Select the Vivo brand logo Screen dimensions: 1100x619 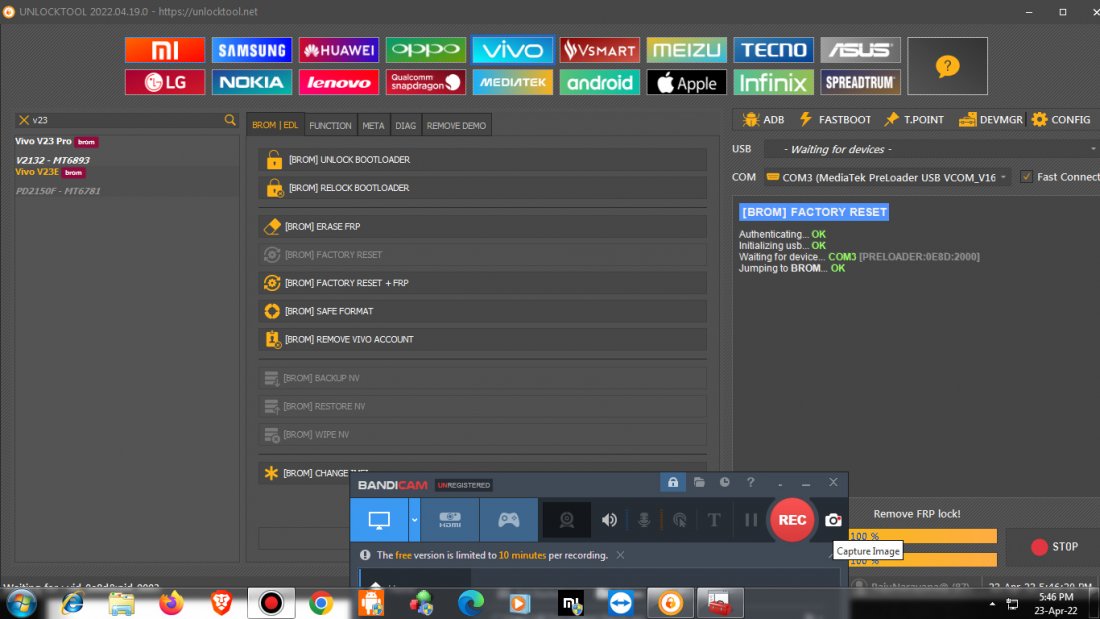click(513, 50)
